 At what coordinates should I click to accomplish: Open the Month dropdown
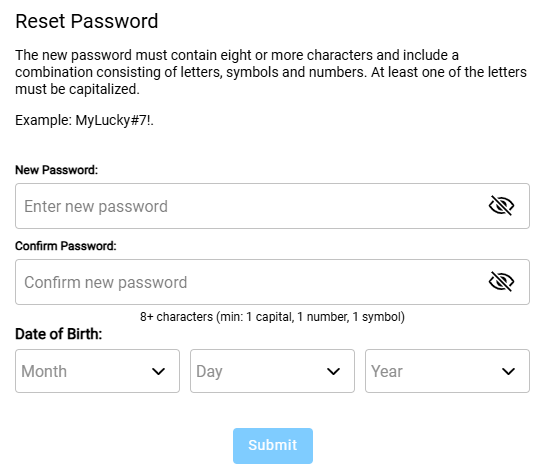coord(97,371)
